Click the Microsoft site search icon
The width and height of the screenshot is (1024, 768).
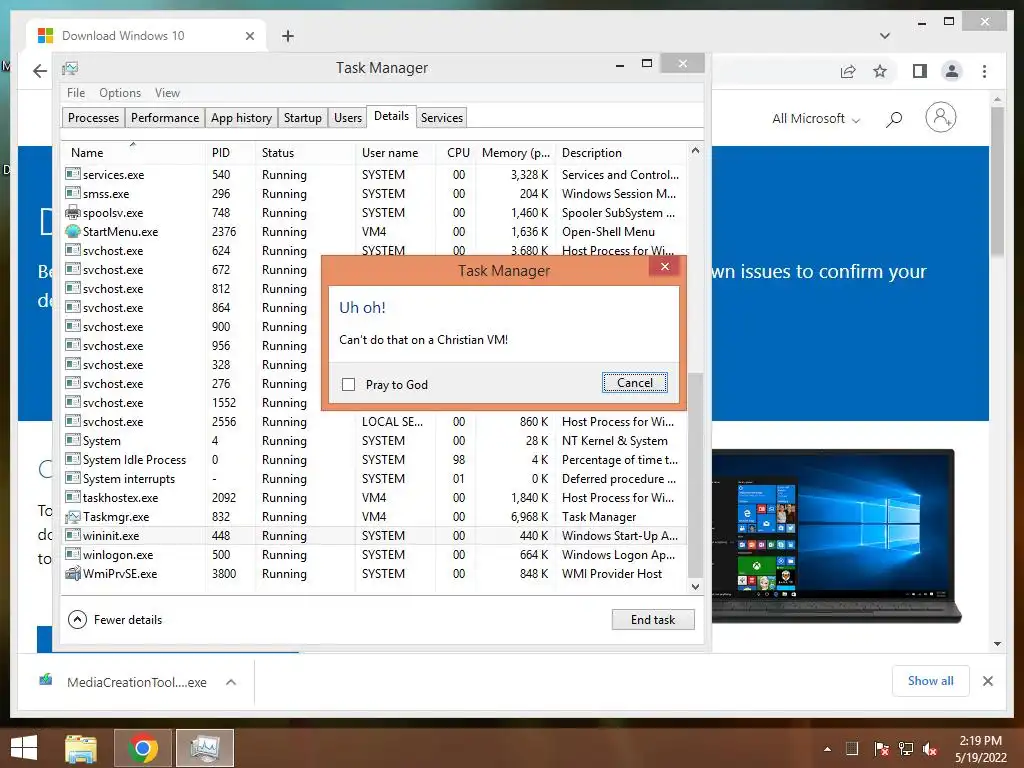click(894, 119)
